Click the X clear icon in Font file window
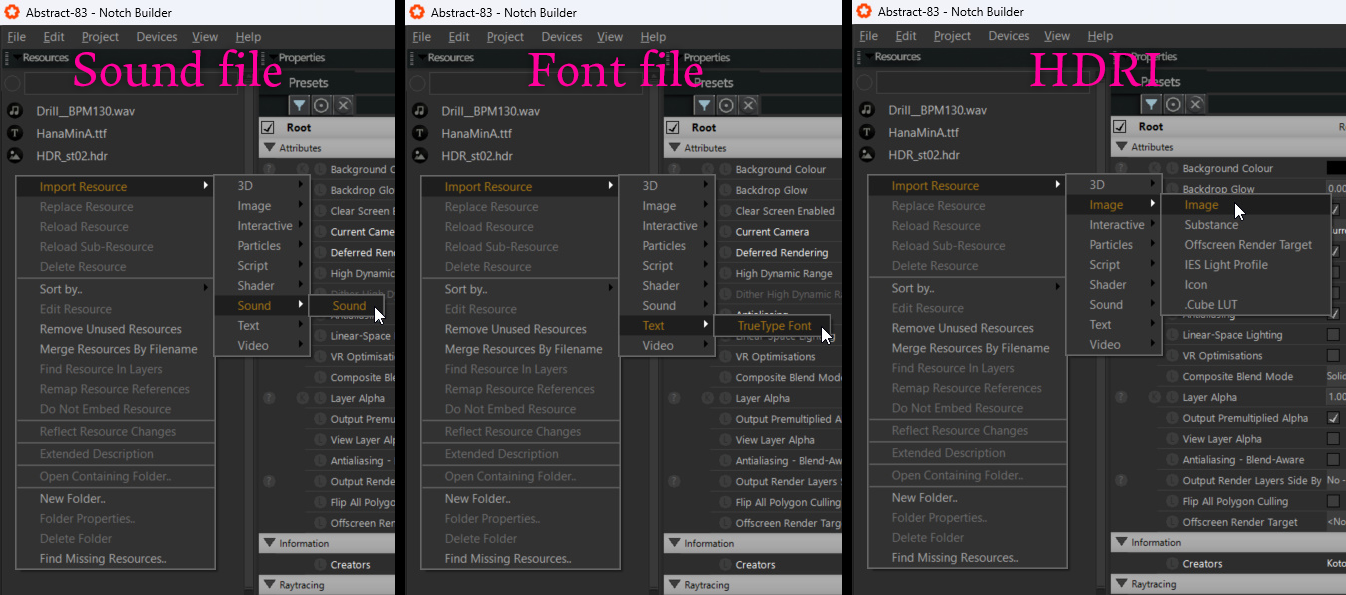Screen dimensions: 1346x595 (748, 104)
